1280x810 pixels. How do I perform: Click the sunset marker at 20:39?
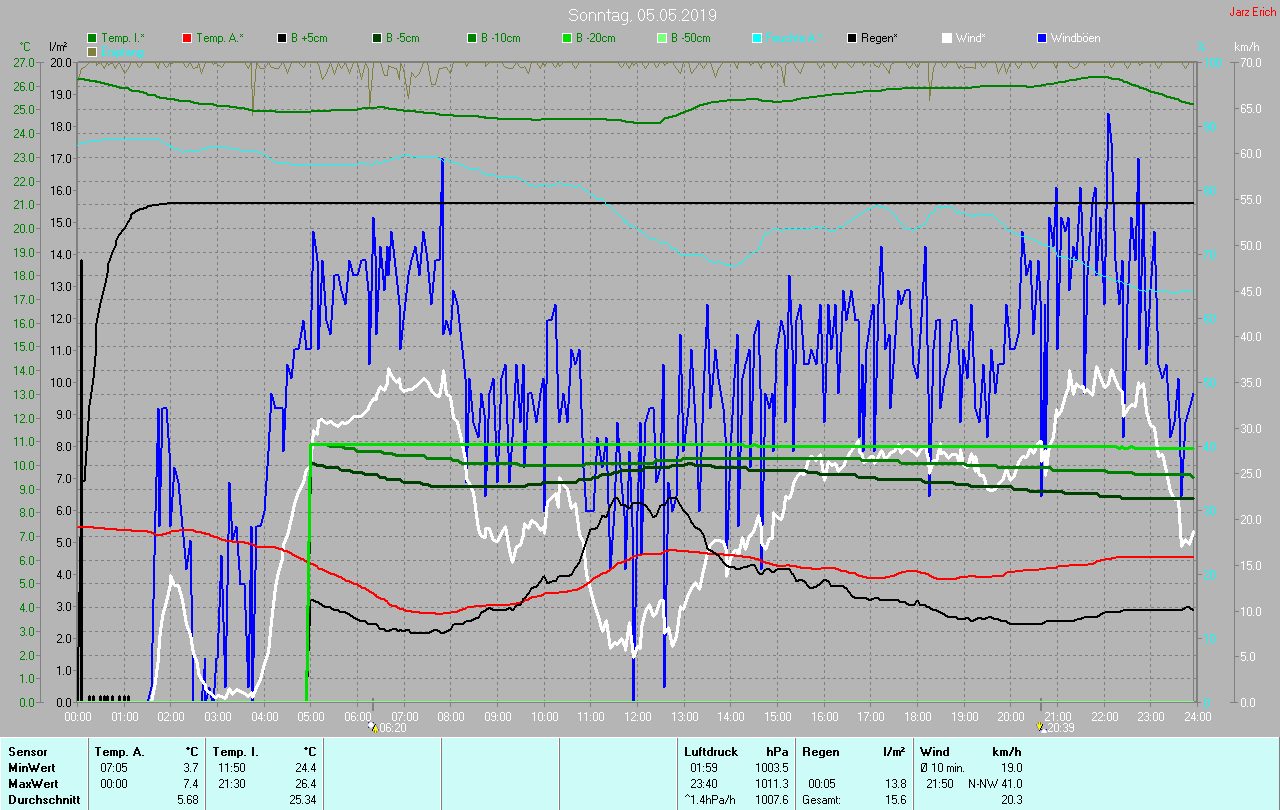pos(1040,728)
